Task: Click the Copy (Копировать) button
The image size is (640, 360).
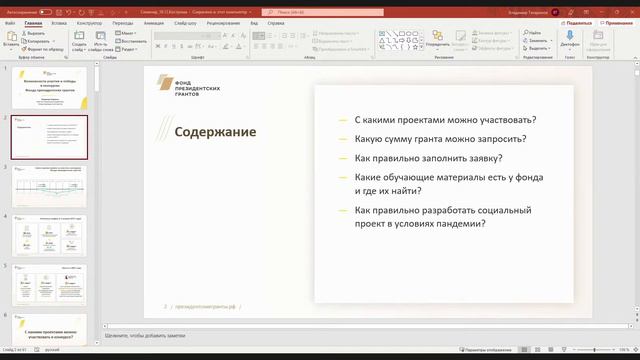Action: pyautogui.click(x=35, y=41)
